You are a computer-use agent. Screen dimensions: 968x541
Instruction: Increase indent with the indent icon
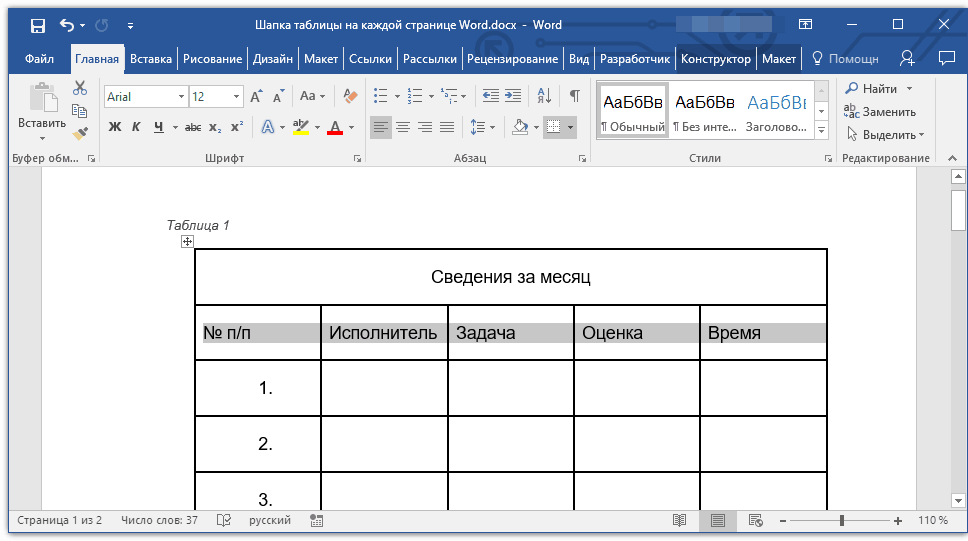click(513, 97)
